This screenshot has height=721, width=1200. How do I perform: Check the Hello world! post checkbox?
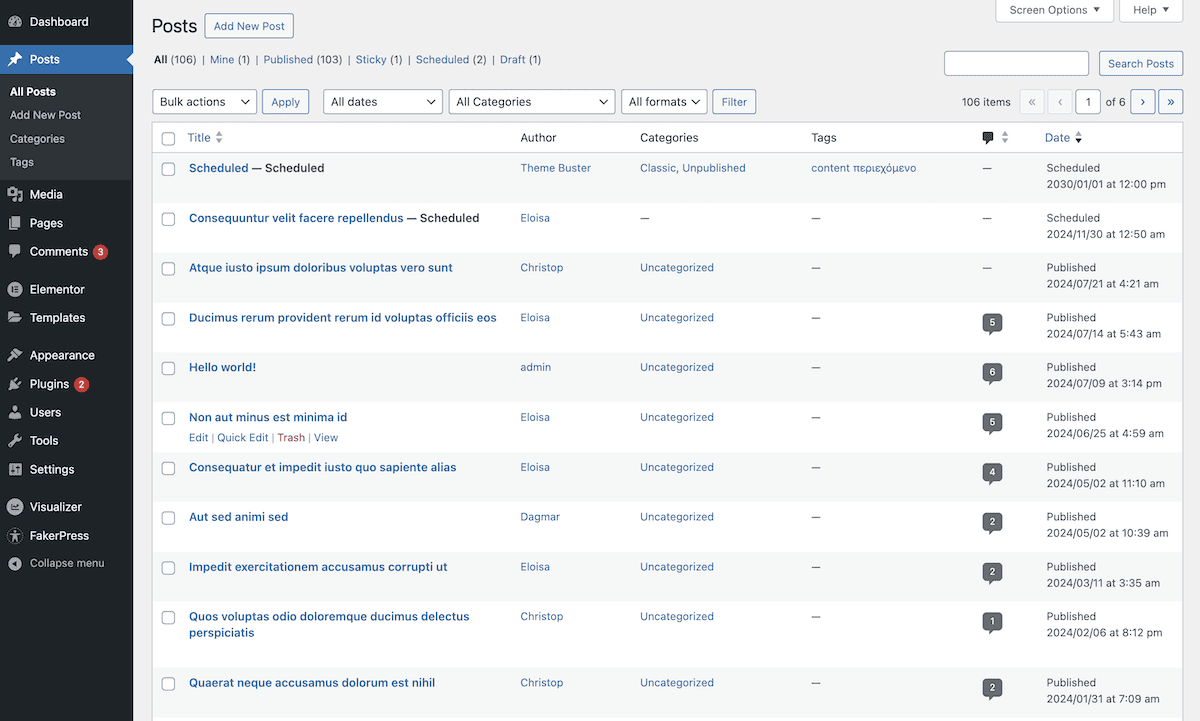pos(168,368)
